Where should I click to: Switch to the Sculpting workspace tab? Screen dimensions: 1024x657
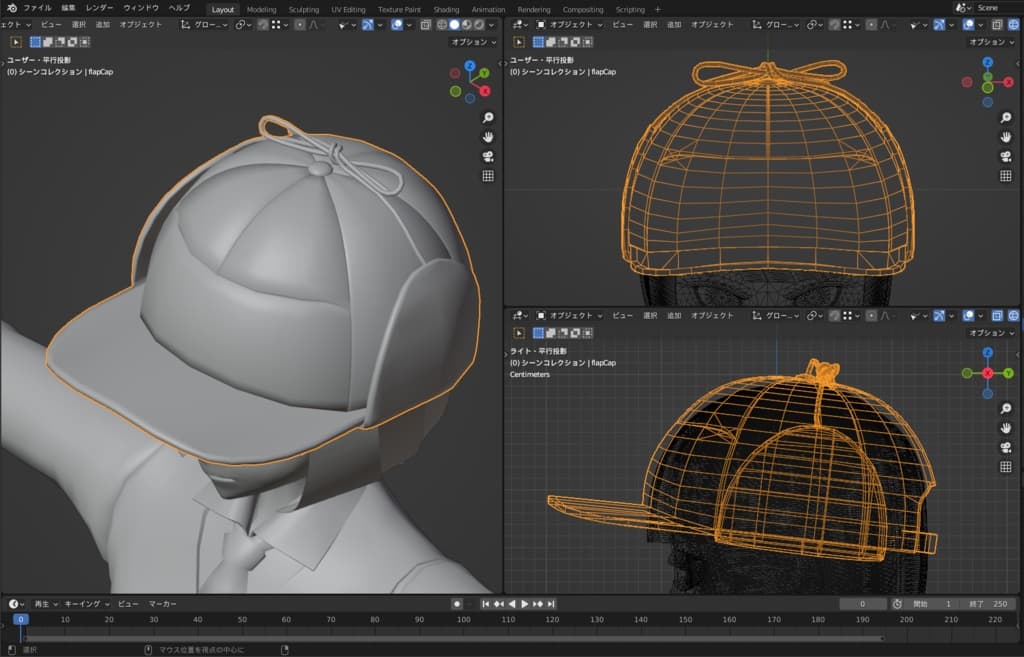click(x=303, y=9)
